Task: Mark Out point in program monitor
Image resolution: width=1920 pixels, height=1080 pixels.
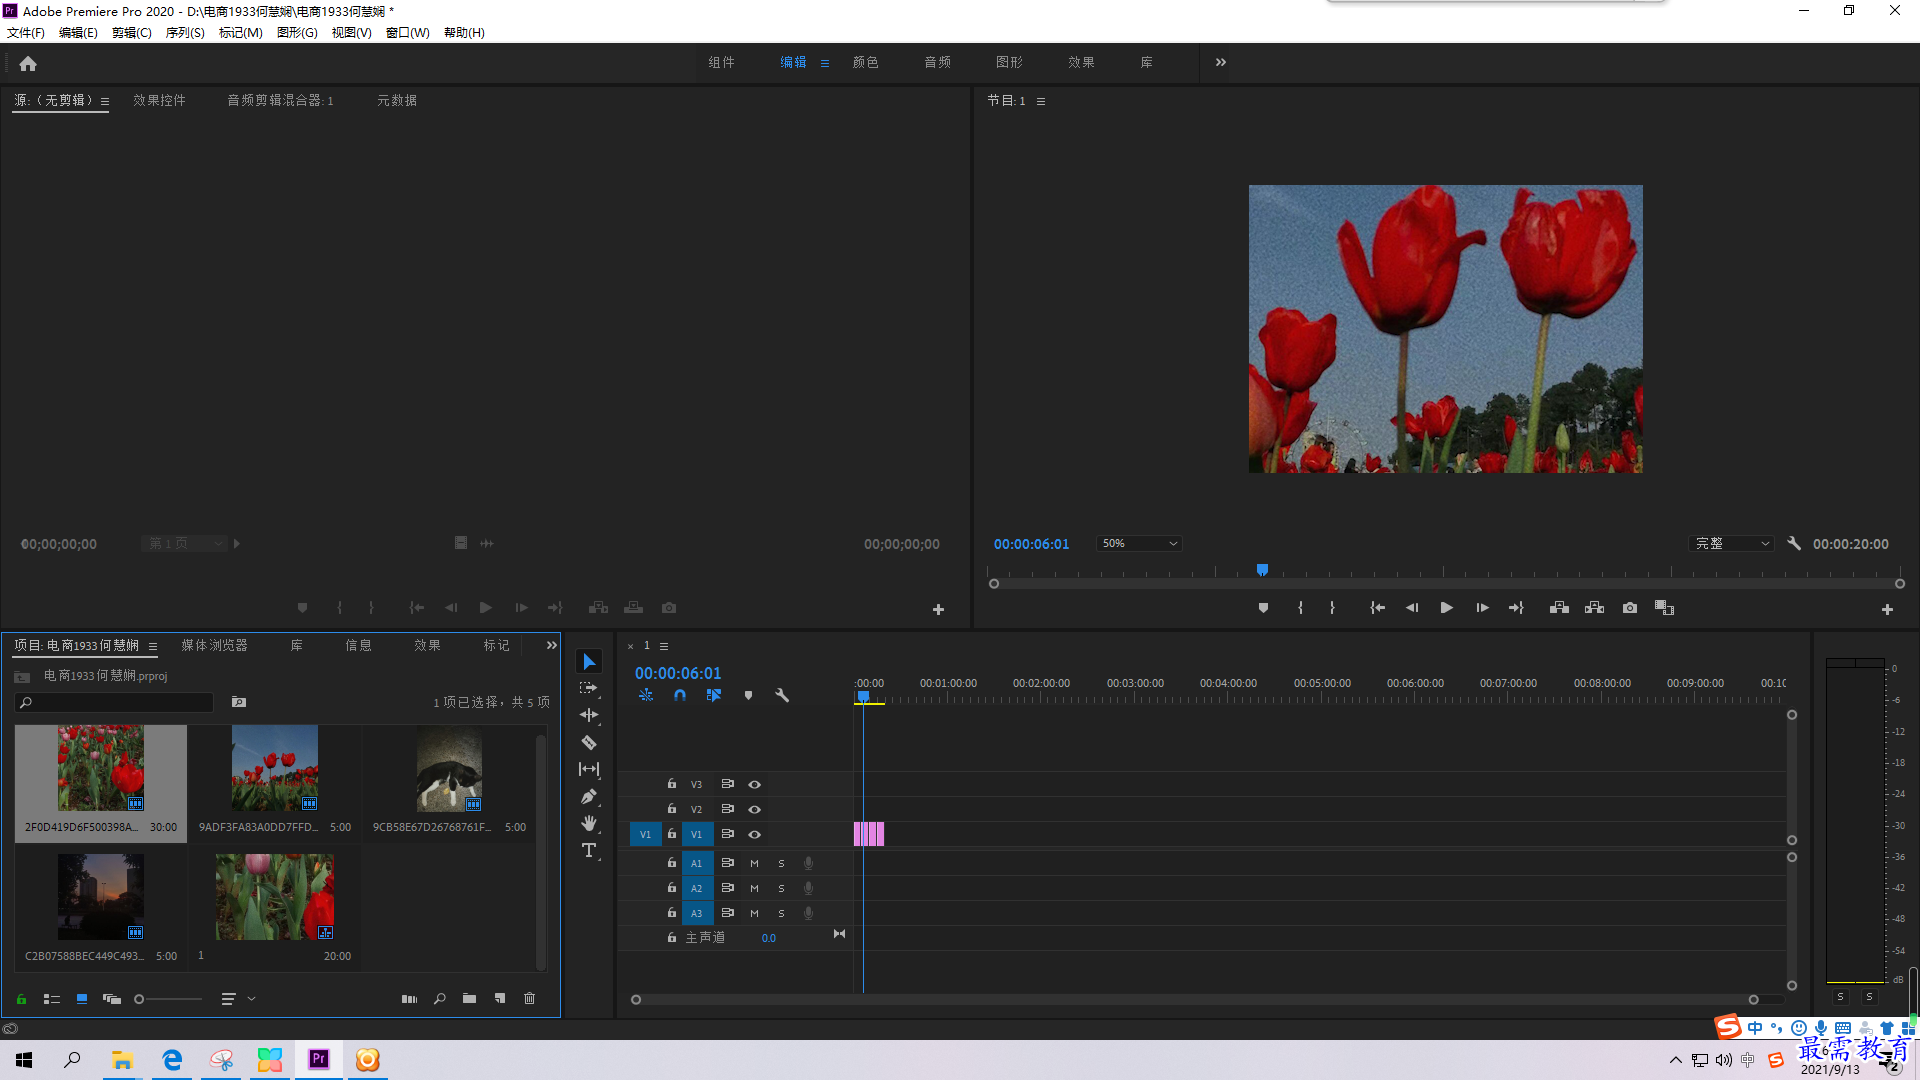Action: click(1332, 608)
